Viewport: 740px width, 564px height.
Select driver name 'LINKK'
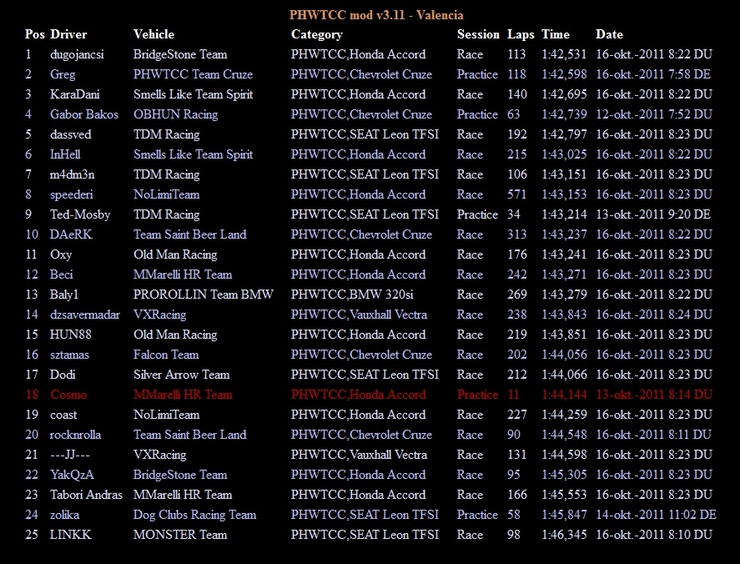(x=70, y=535)
